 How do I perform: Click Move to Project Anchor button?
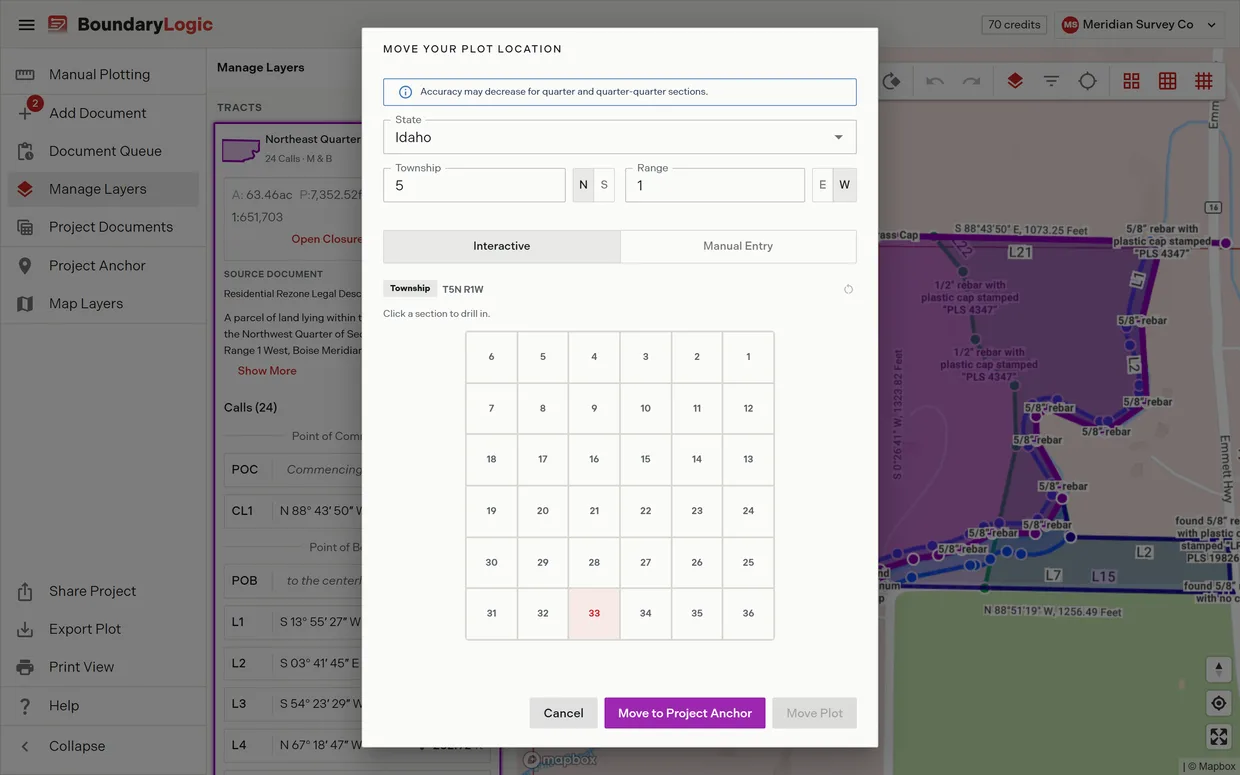[x=685, y=713]
